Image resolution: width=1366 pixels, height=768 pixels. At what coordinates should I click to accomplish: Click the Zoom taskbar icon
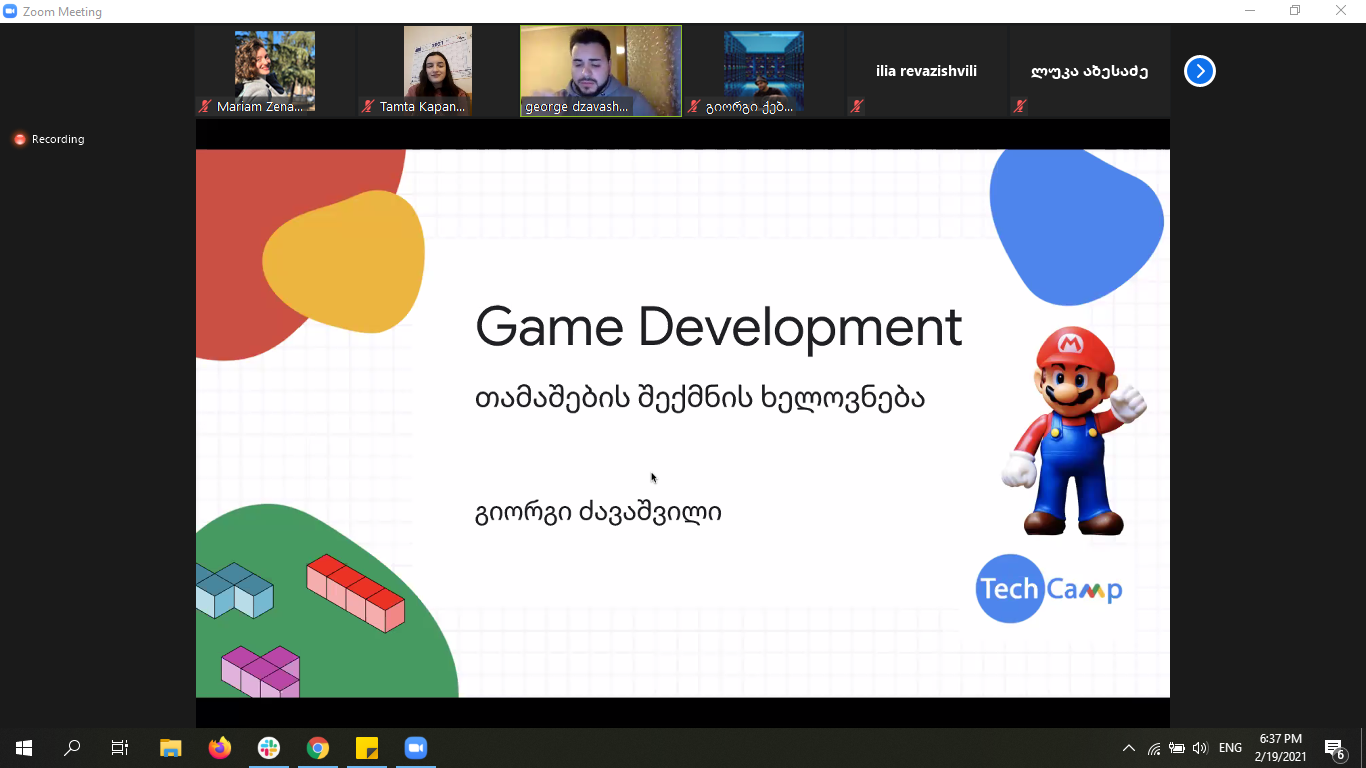[416, 747]
